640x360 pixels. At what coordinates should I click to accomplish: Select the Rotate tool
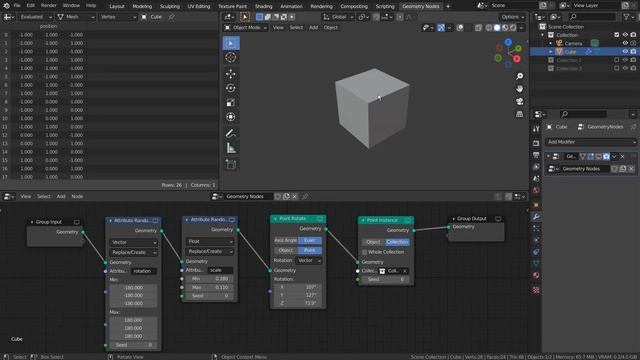pyautogui.click(x=231, y=88)
